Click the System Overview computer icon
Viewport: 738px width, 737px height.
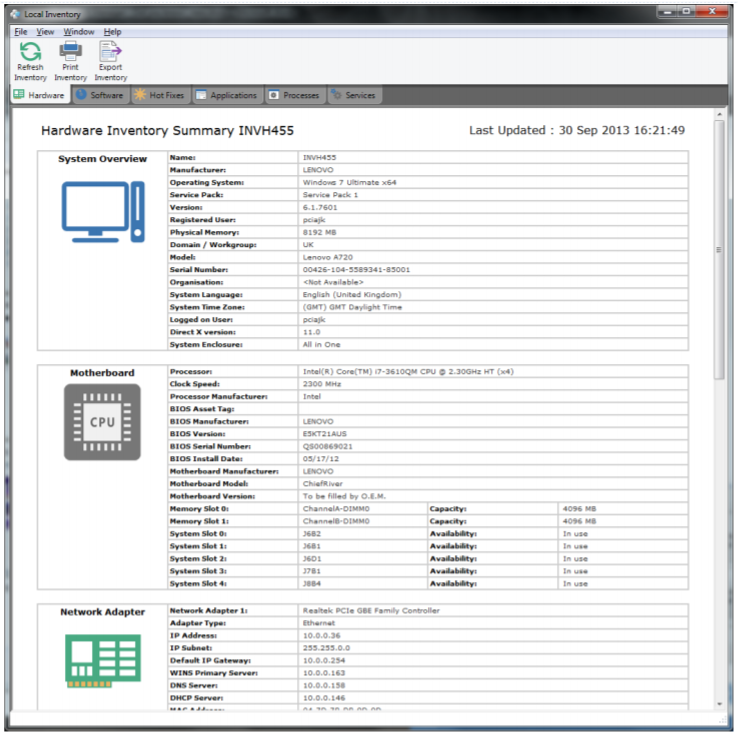pyautogui.click(x=102, y=211)
